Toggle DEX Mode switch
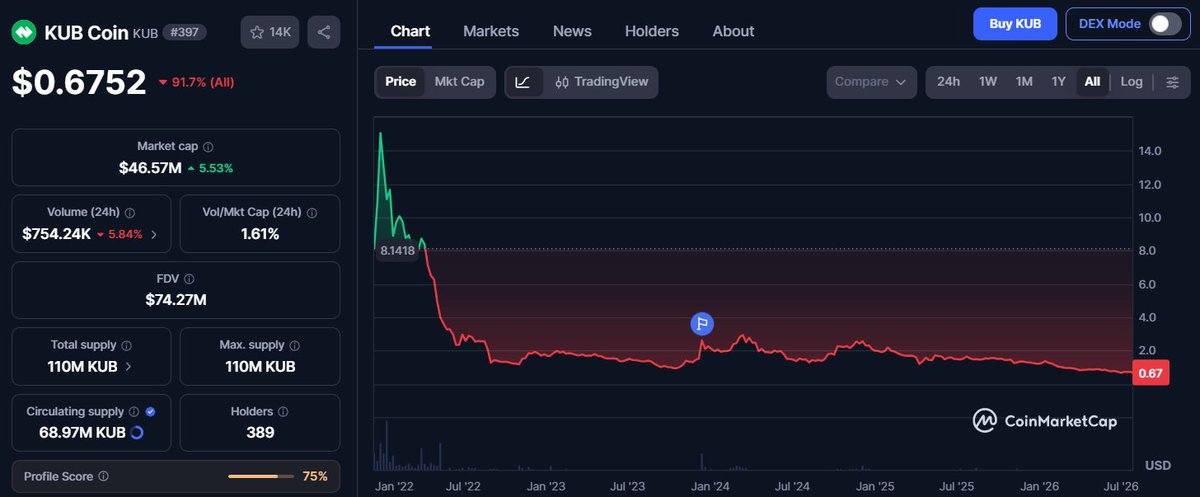 (1164, 24)
